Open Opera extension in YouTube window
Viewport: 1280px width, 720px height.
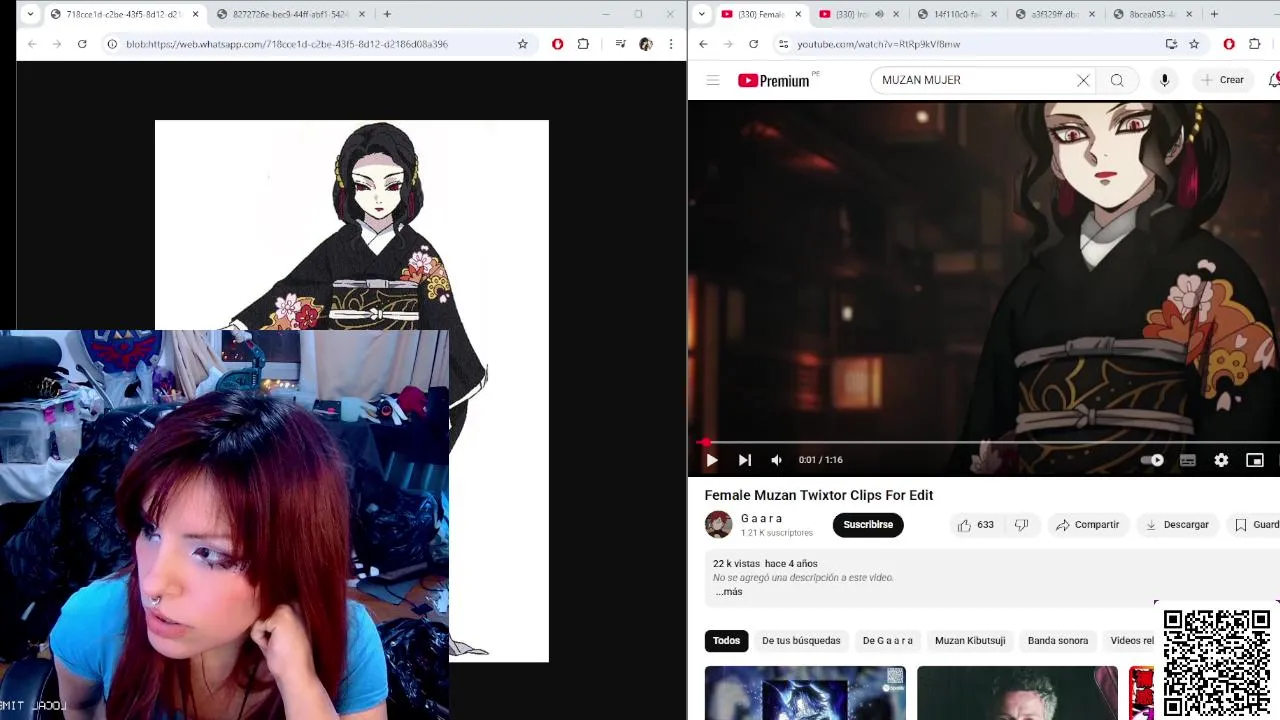[x=1229, y=44]
